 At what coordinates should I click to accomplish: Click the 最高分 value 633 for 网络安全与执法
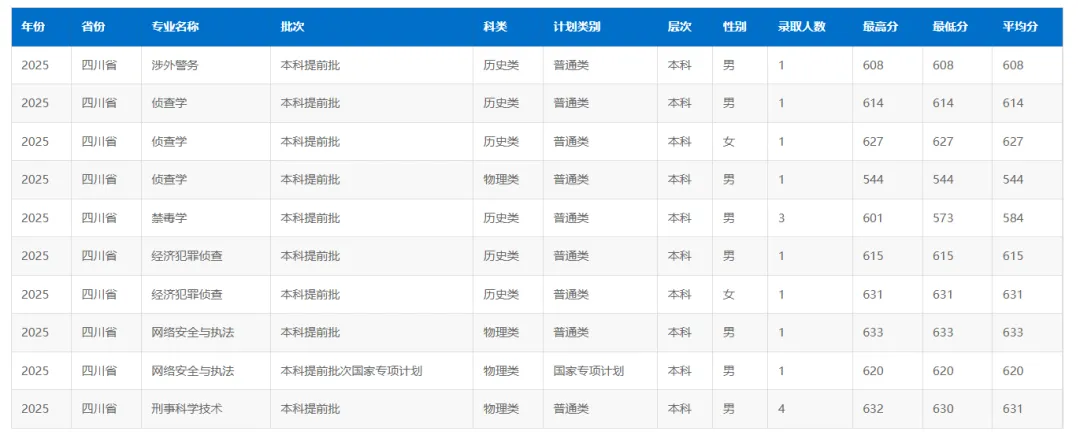(x=873, y=332)
